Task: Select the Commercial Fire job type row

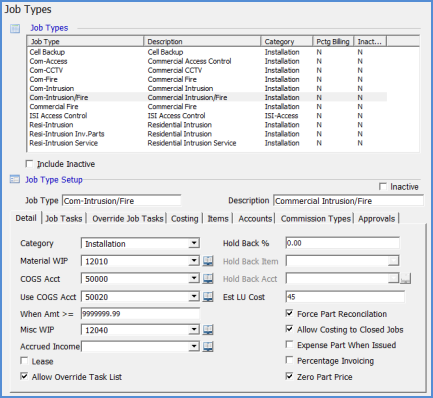Action: (207, 107)
